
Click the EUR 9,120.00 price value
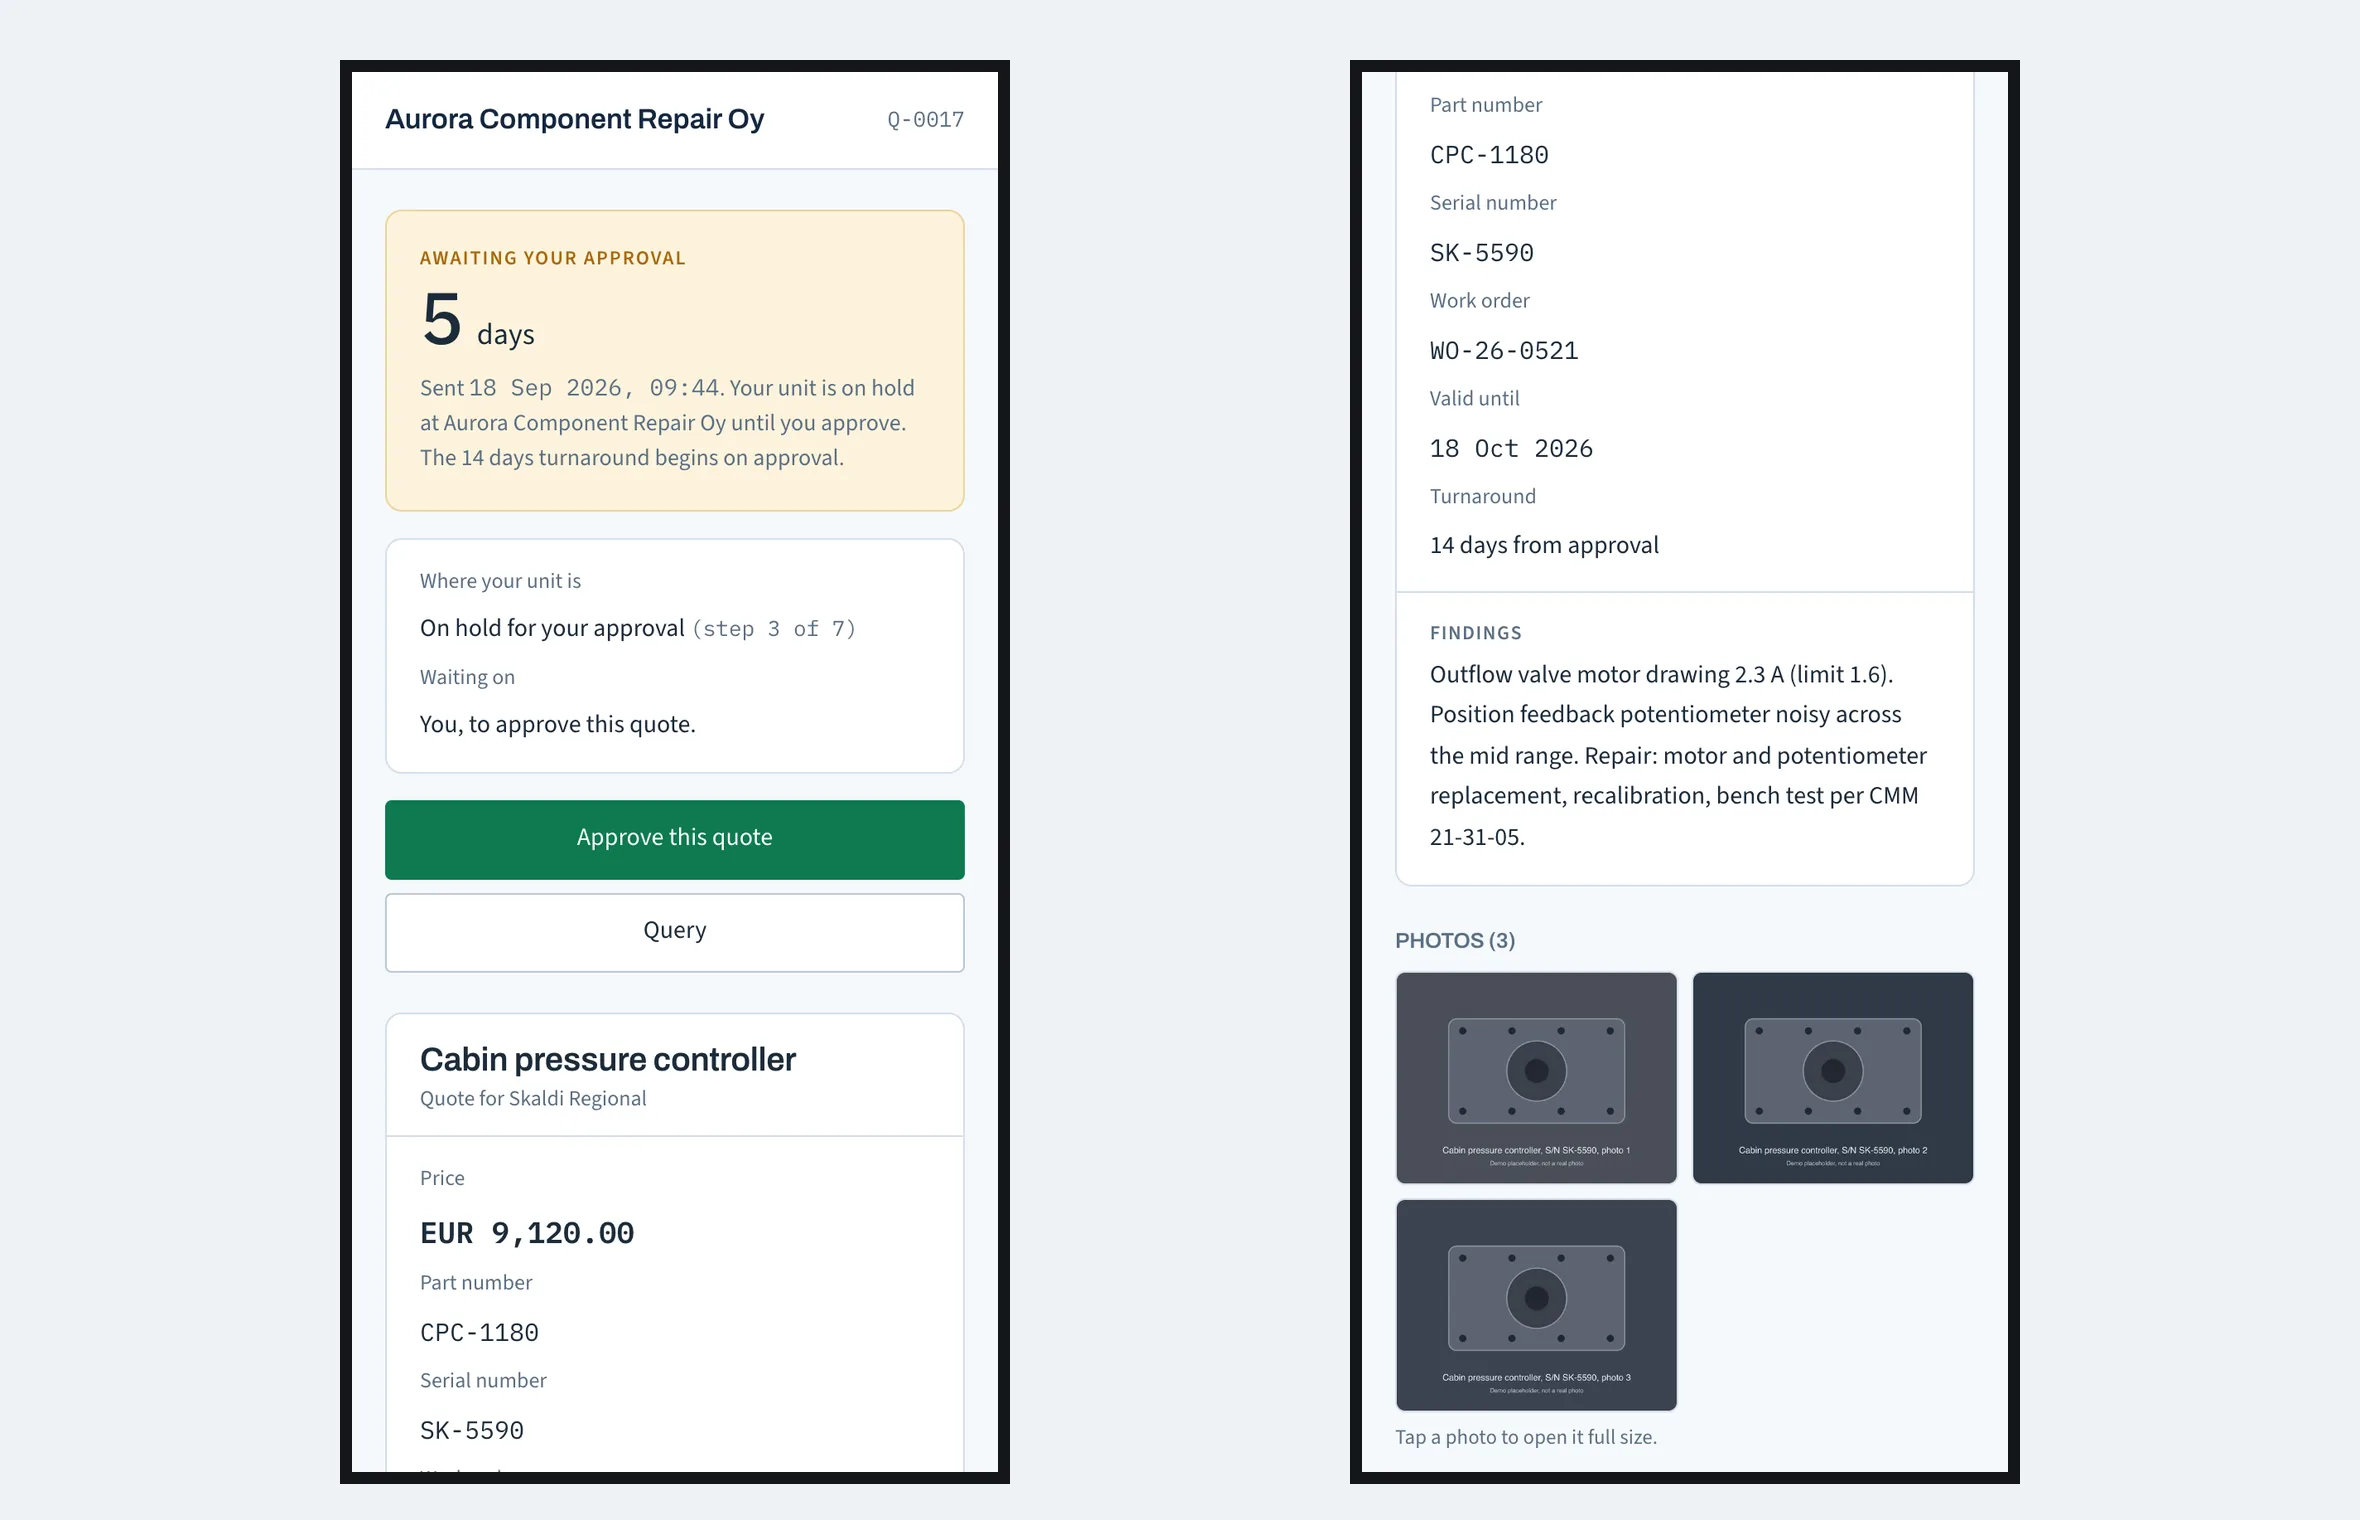pyautogui.click(x=526, y=1233)
